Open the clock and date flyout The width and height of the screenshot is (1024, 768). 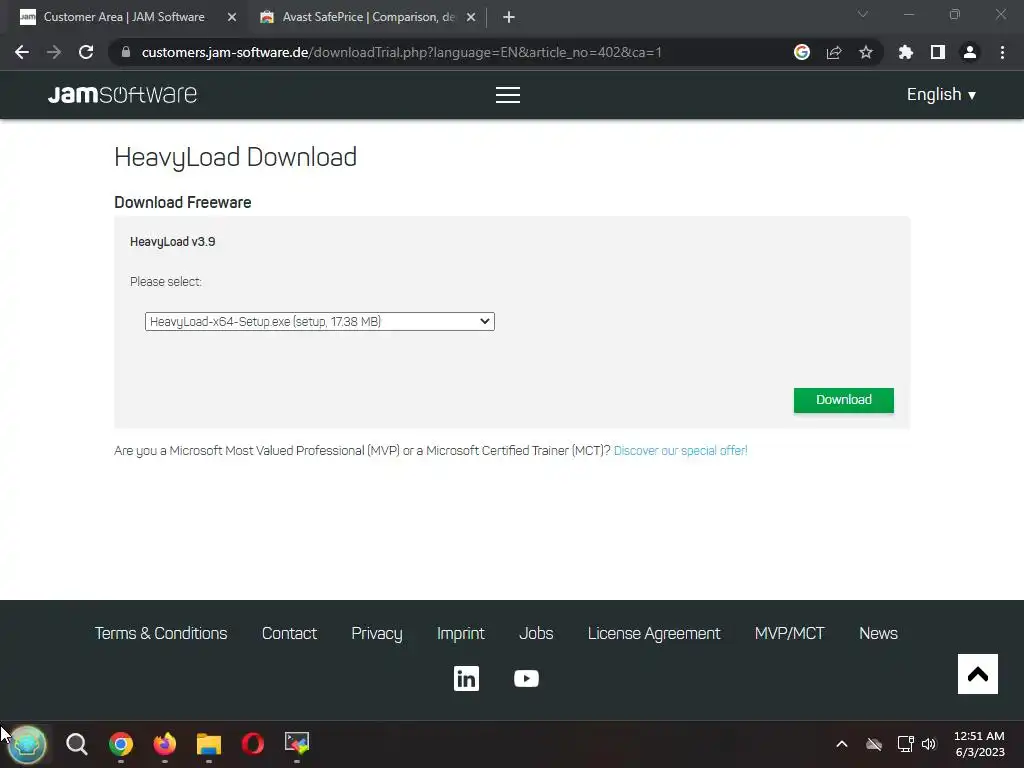pyautogui.click(x=979, y=744)
